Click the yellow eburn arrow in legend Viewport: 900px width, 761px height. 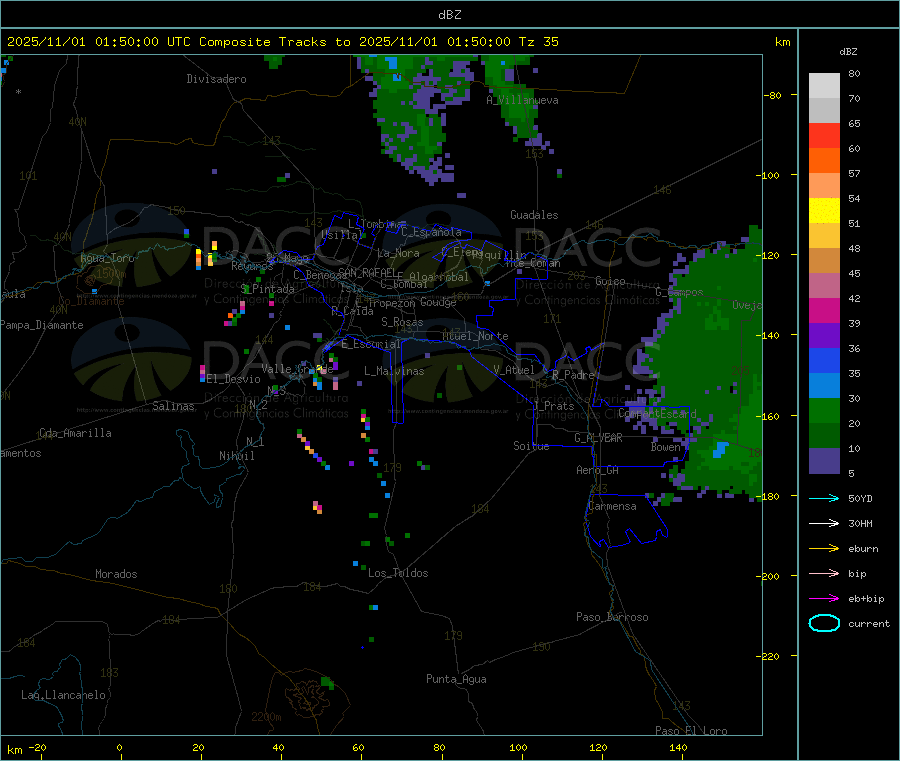pyautogui.click(x=824, y=549)
